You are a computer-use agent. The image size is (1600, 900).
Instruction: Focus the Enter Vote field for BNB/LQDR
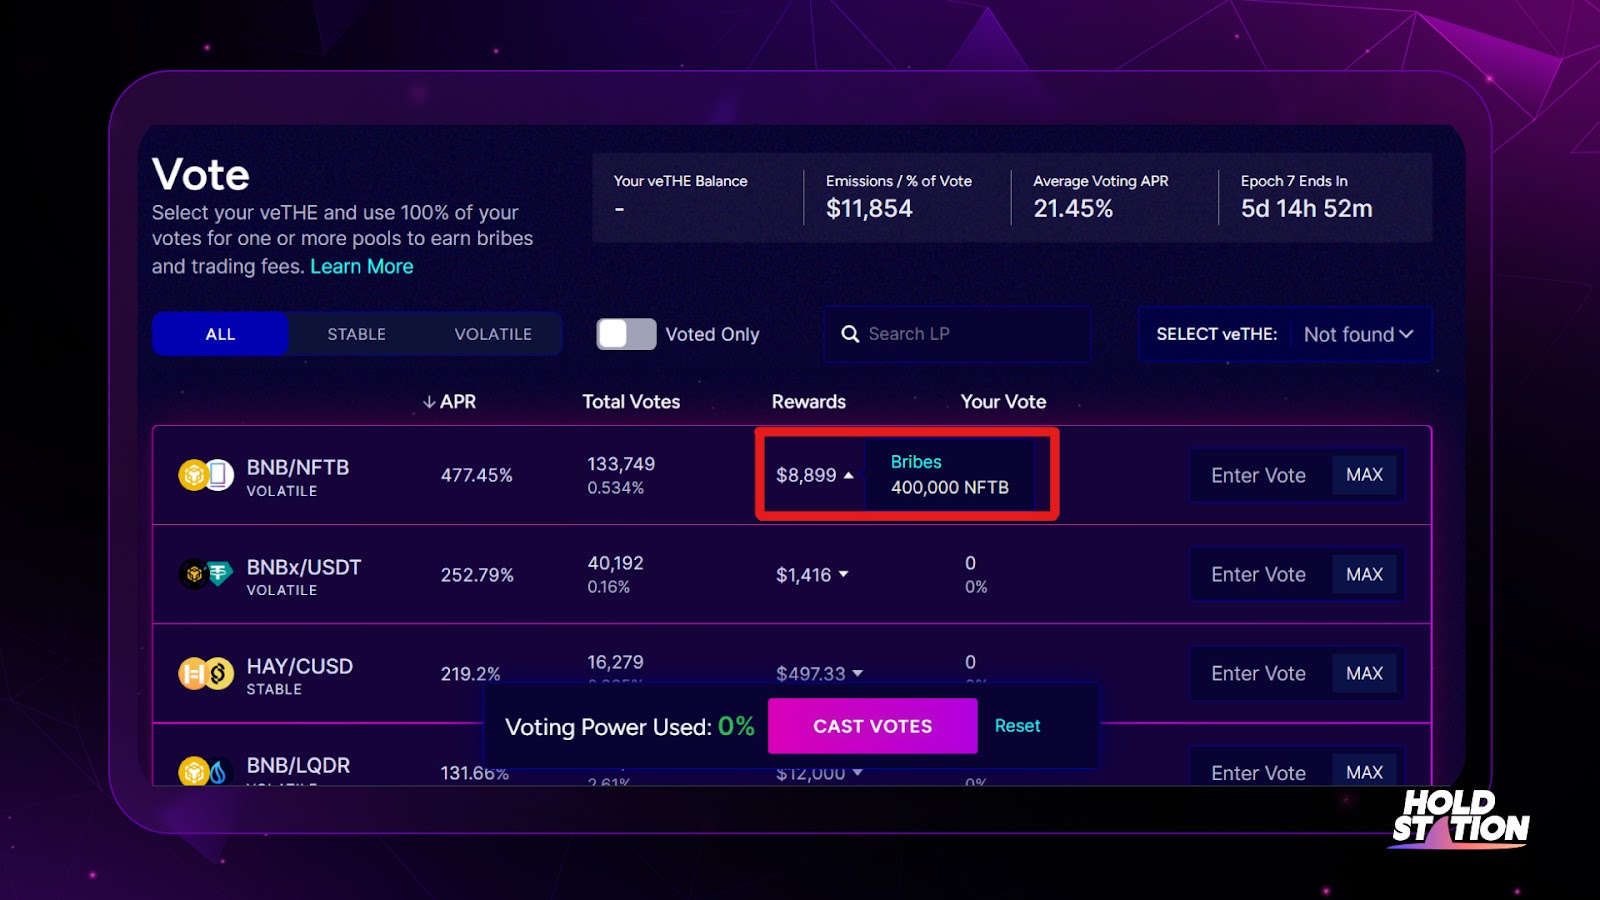(1259, 772)
